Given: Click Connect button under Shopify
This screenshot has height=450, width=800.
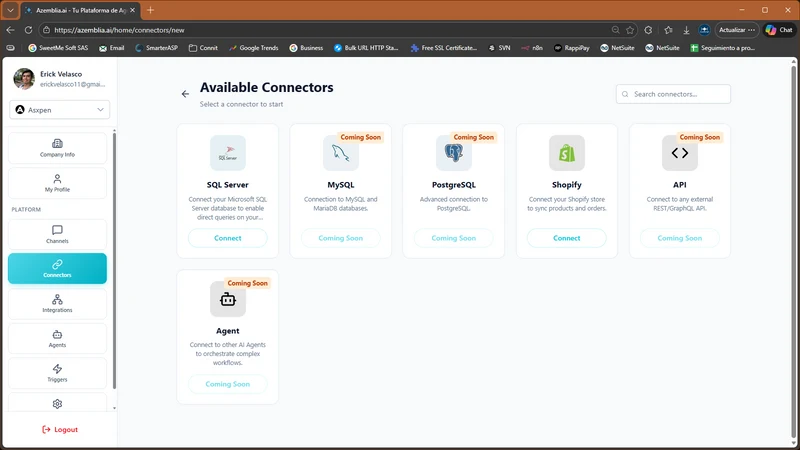Looking at the screenshot, I should click(566, 238).
